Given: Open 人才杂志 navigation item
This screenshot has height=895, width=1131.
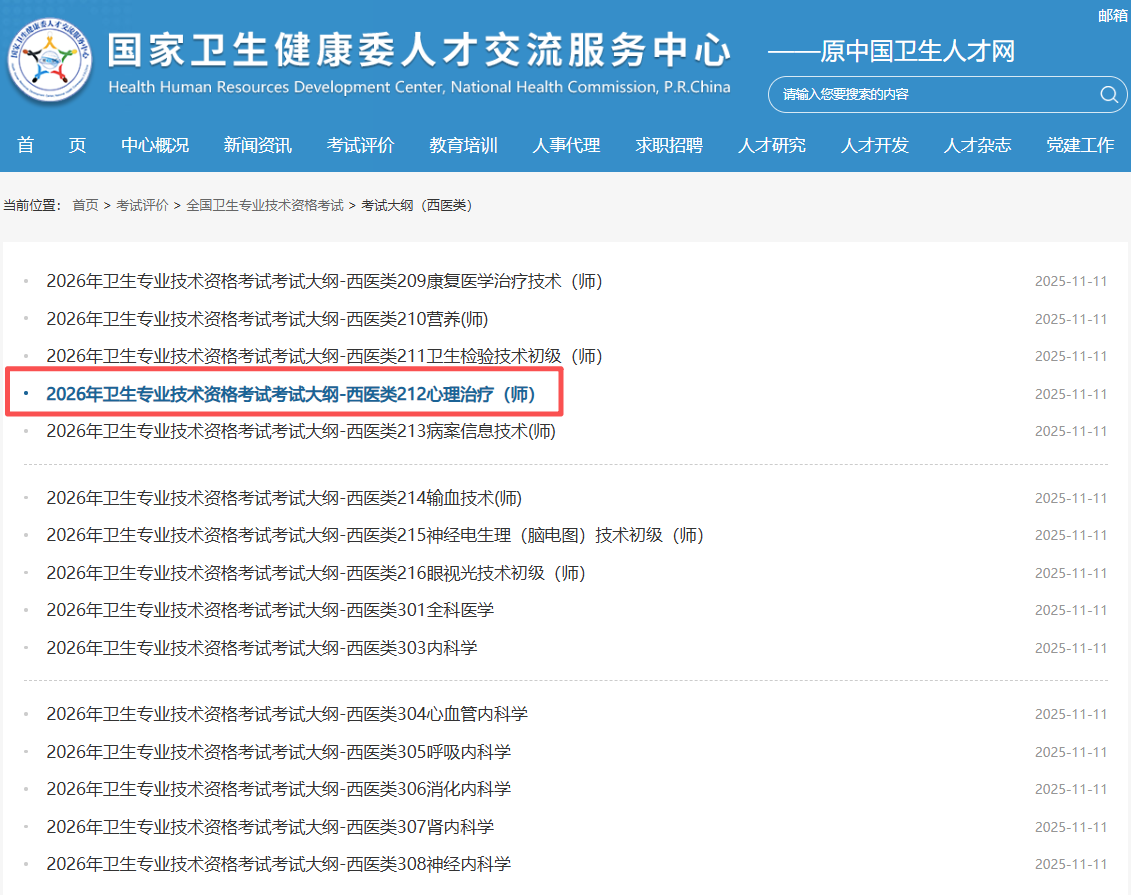Looking at the screenshot, I should coord(977,145).
